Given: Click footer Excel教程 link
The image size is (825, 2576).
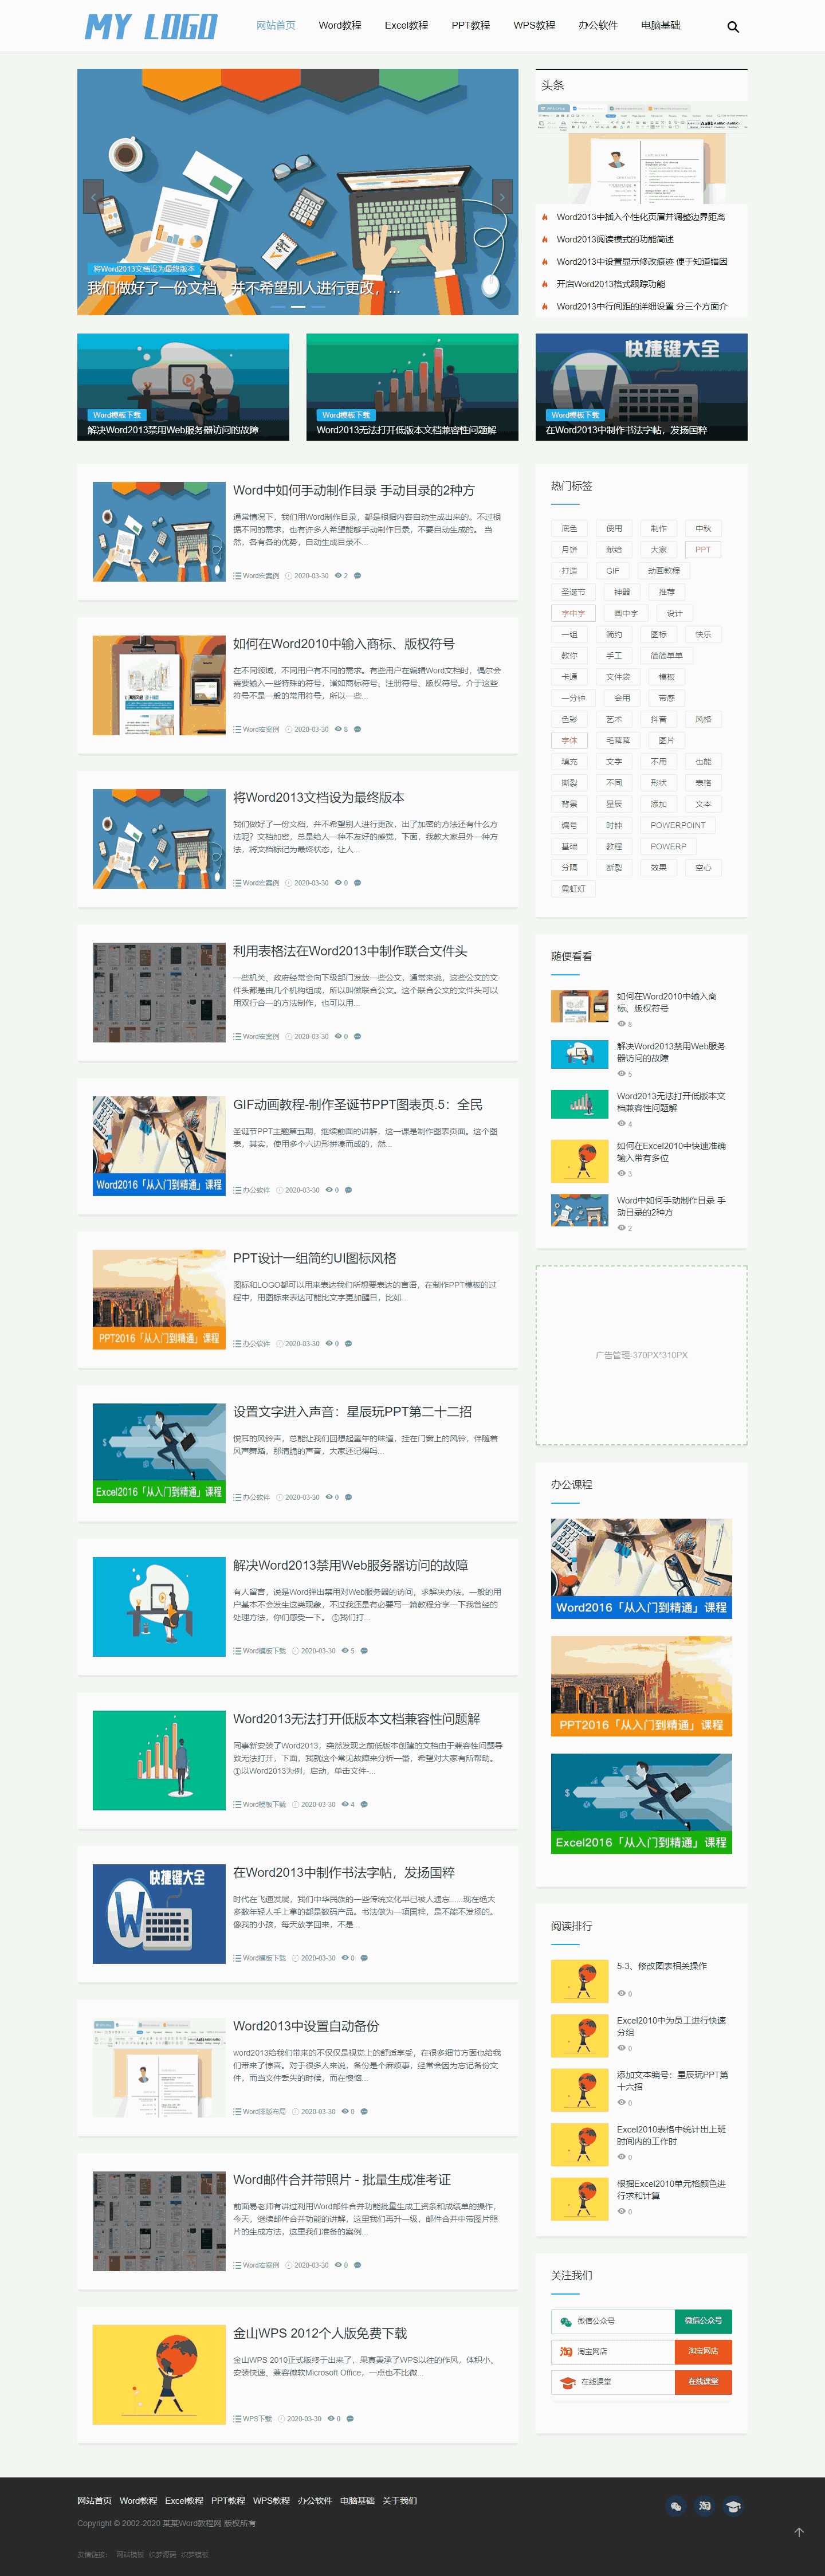Looking at the screenshot, I should tap(184, 2500).
